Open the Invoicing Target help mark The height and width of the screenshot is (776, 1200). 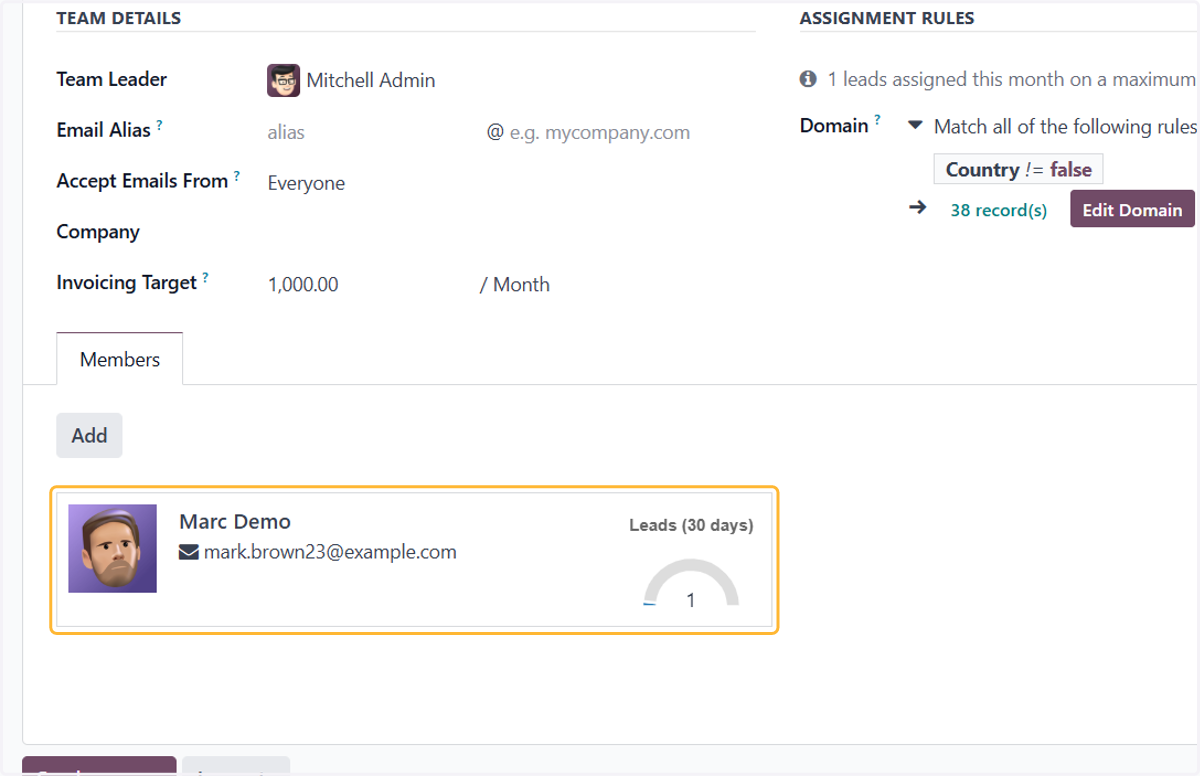(205, 277)
